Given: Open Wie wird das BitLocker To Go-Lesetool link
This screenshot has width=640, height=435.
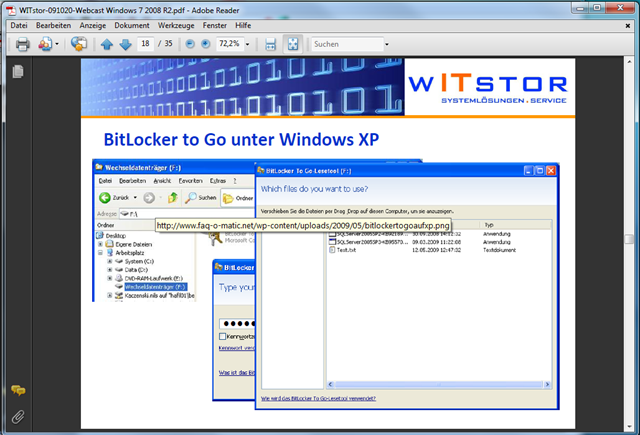Looking at the screenshot, I should point(318,398).
